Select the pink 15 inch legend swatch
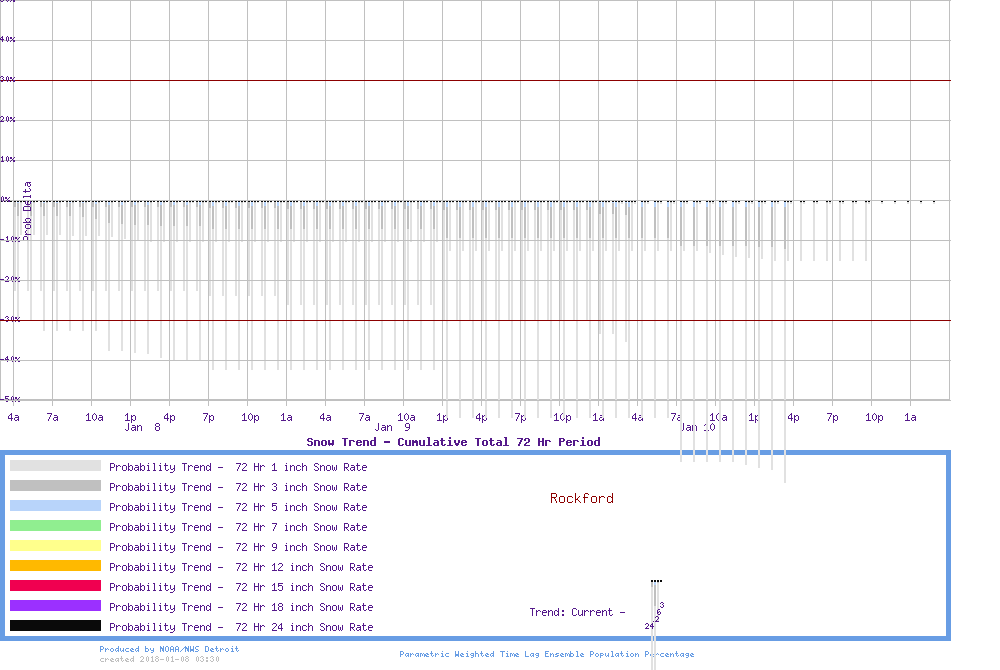This screenshot has height=670, width=1000. coord(55,586)
